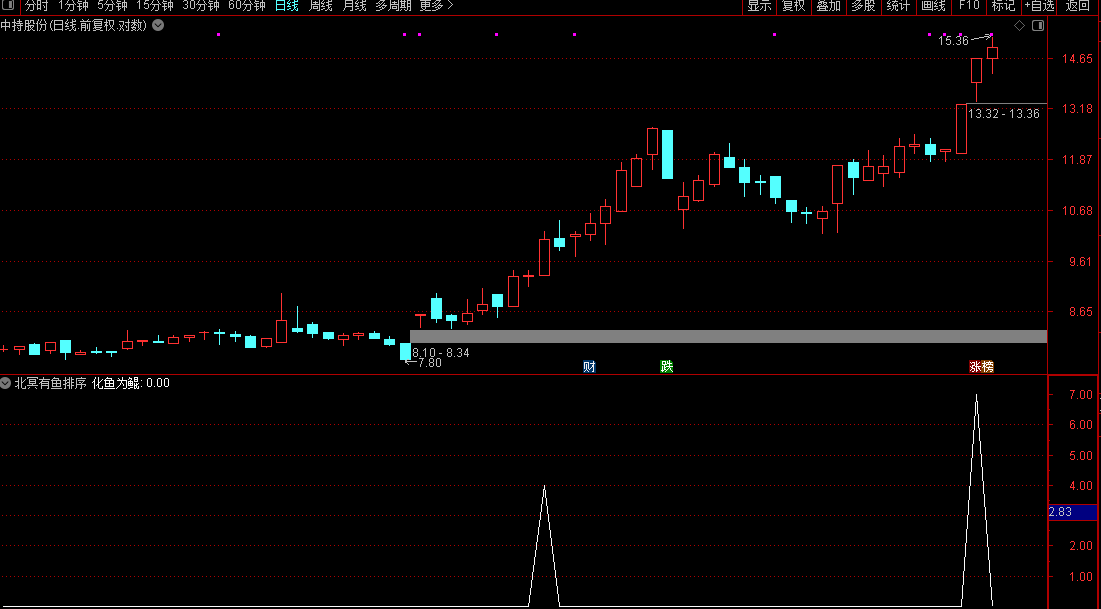This screenshot has width=1101, height=609.
Task: Click the gray gap zone bar
Action: (x=728, y=336)
